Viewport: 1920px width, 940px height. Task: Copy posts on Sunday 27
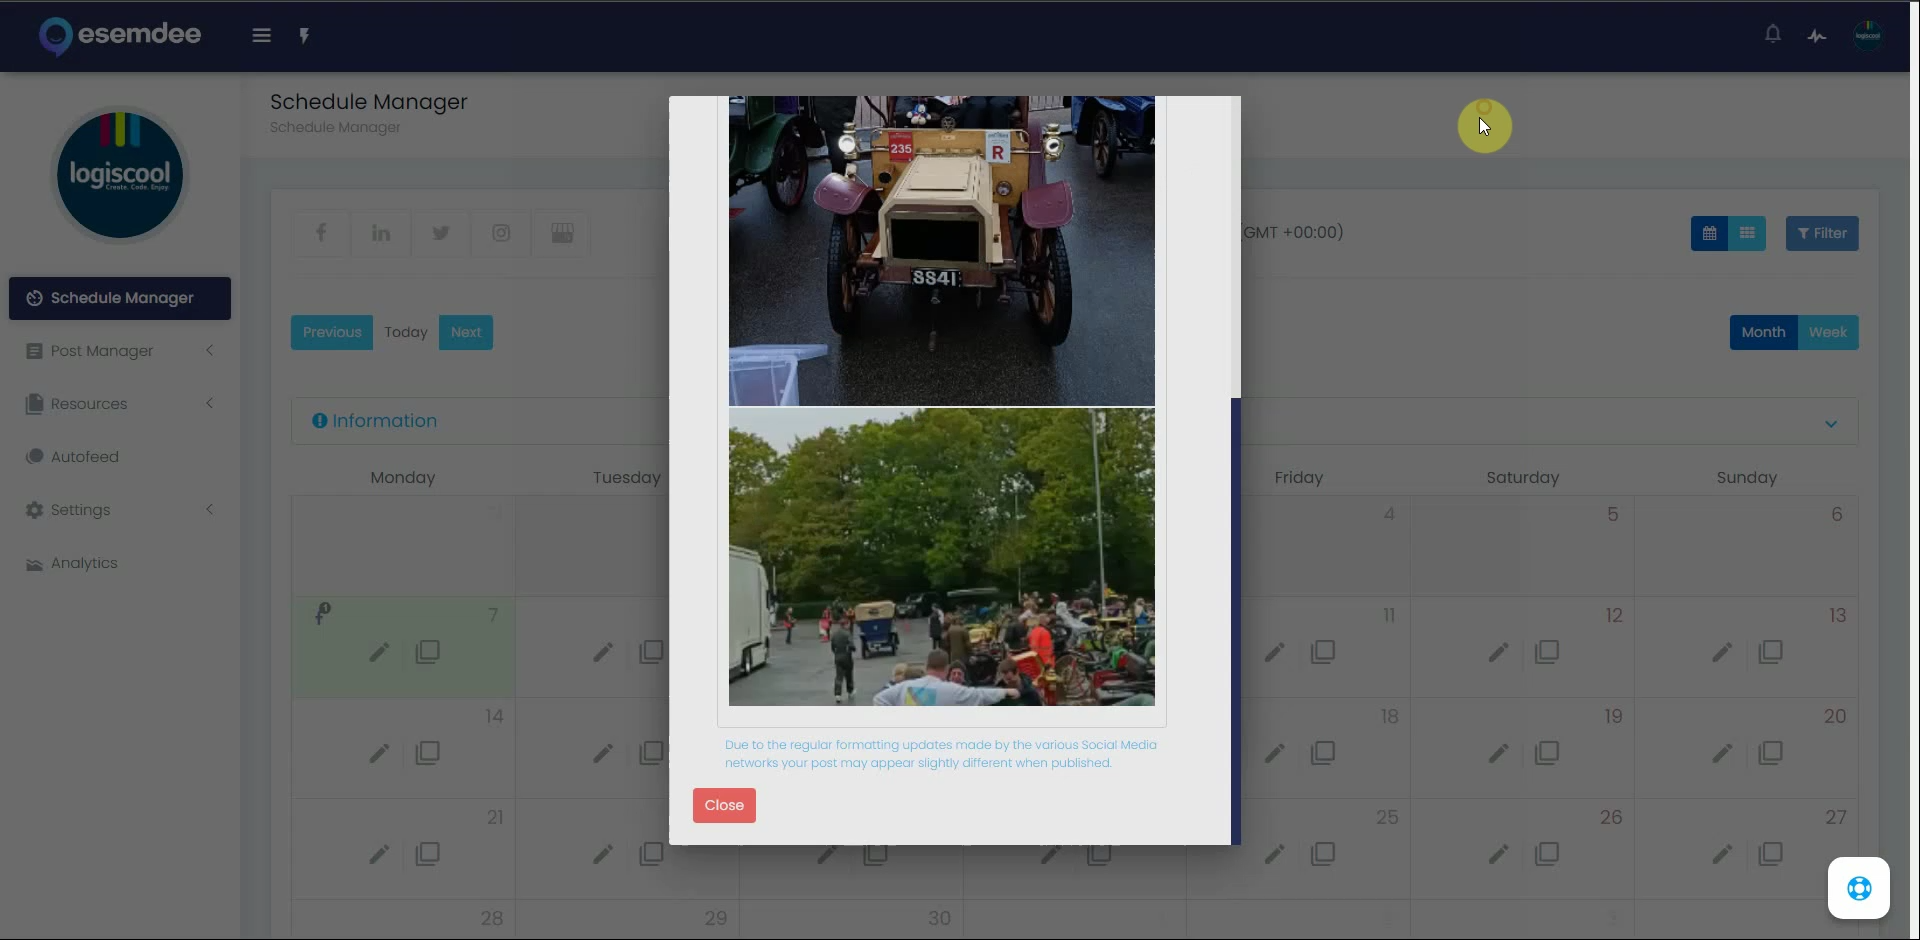1771,854
